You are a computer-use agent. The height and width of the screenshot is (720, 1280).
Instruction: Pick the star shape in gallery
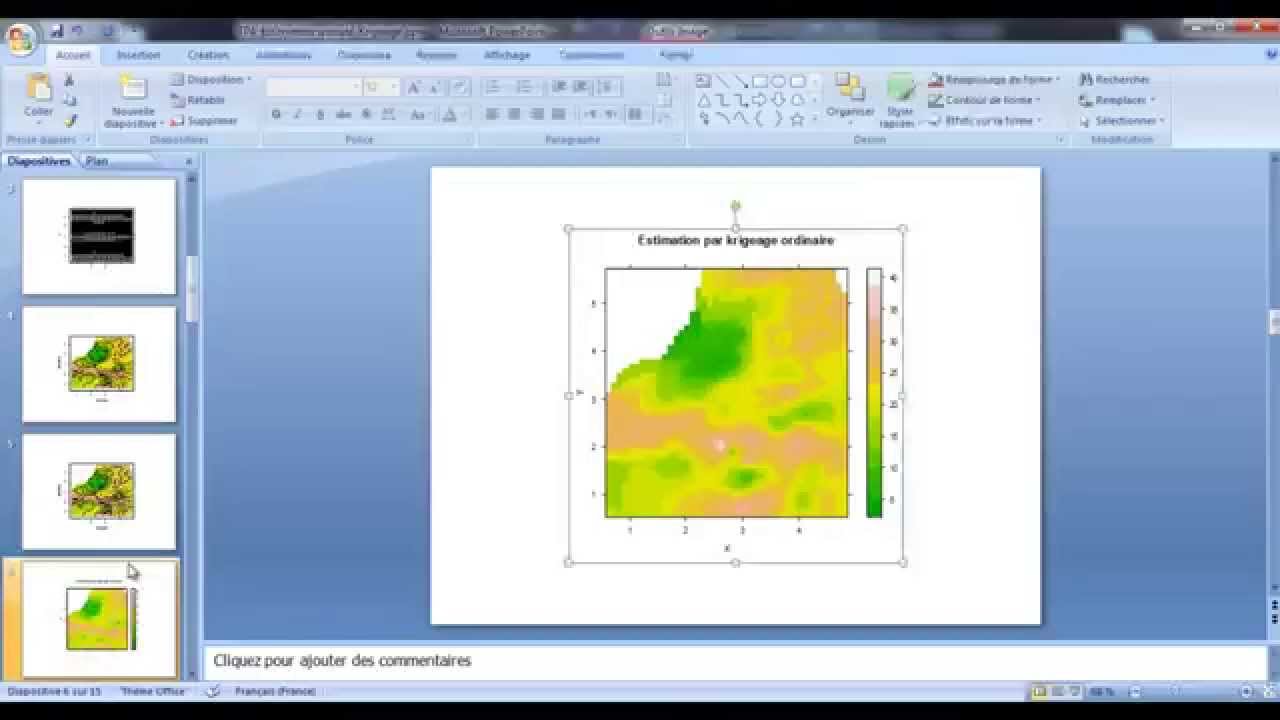(x=797, y=119)
